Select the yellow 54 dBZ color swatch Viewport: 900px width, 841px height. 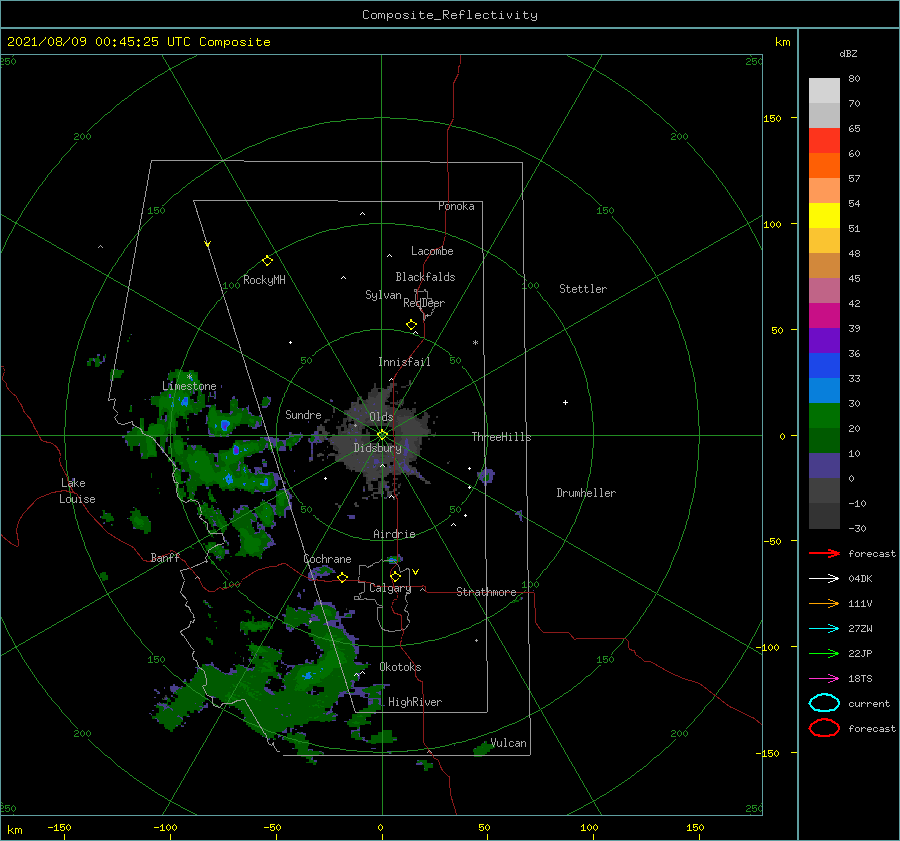click(x=824, y=216)
